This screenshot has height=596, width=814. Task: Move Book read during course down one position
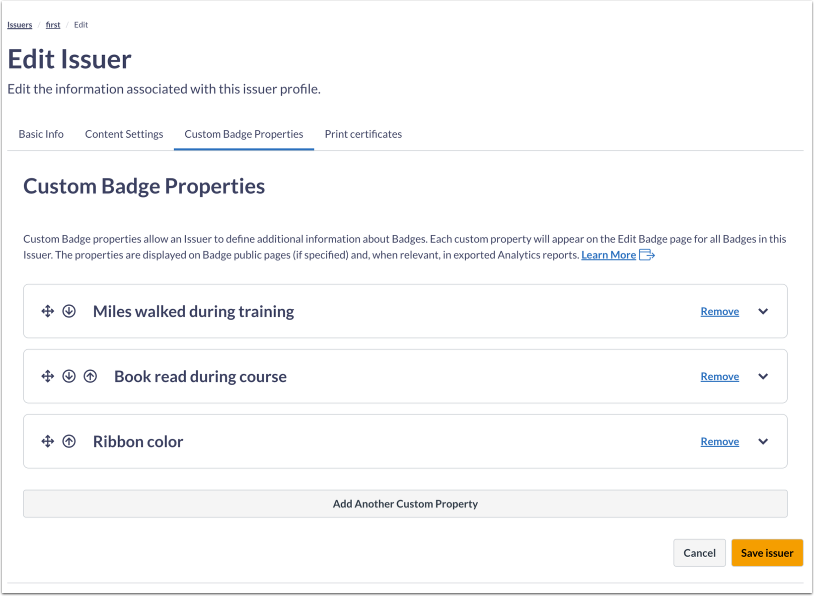(69, 376)
